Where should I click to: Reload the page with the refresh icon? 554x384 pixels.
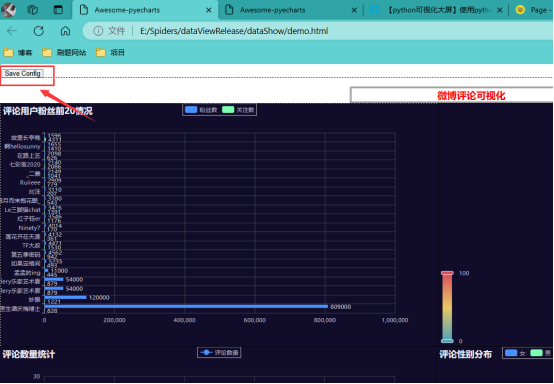(39, 31)
